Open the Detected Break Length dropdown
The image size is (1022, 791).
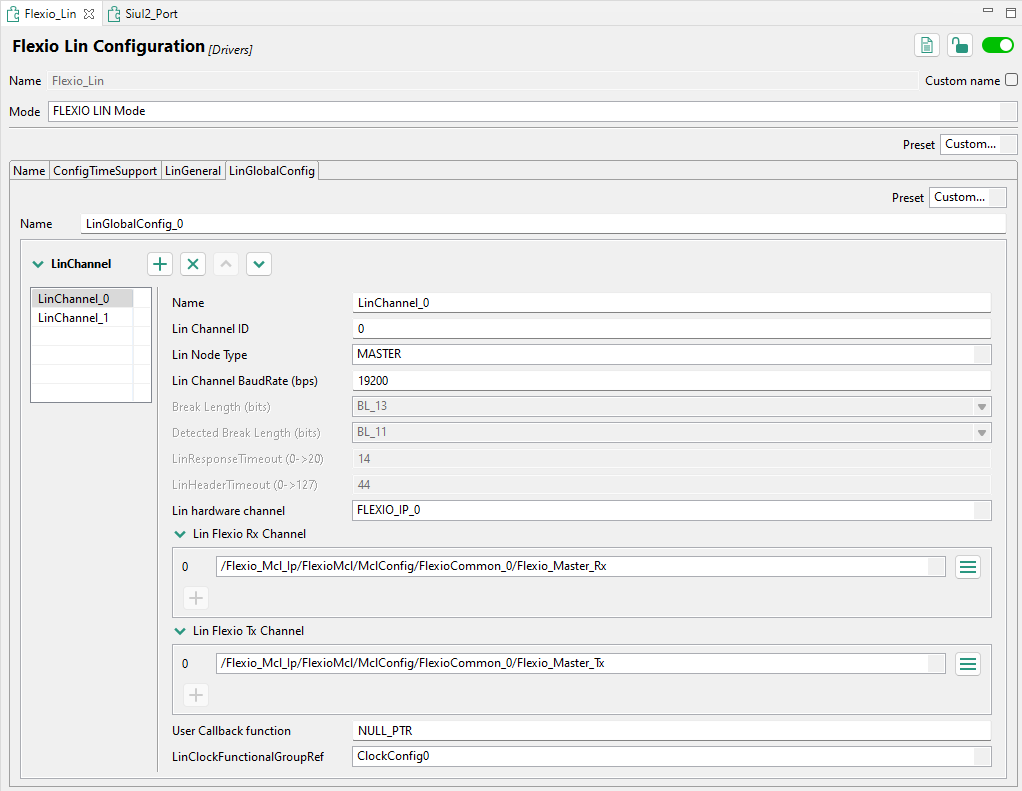[x=983, y=432]
